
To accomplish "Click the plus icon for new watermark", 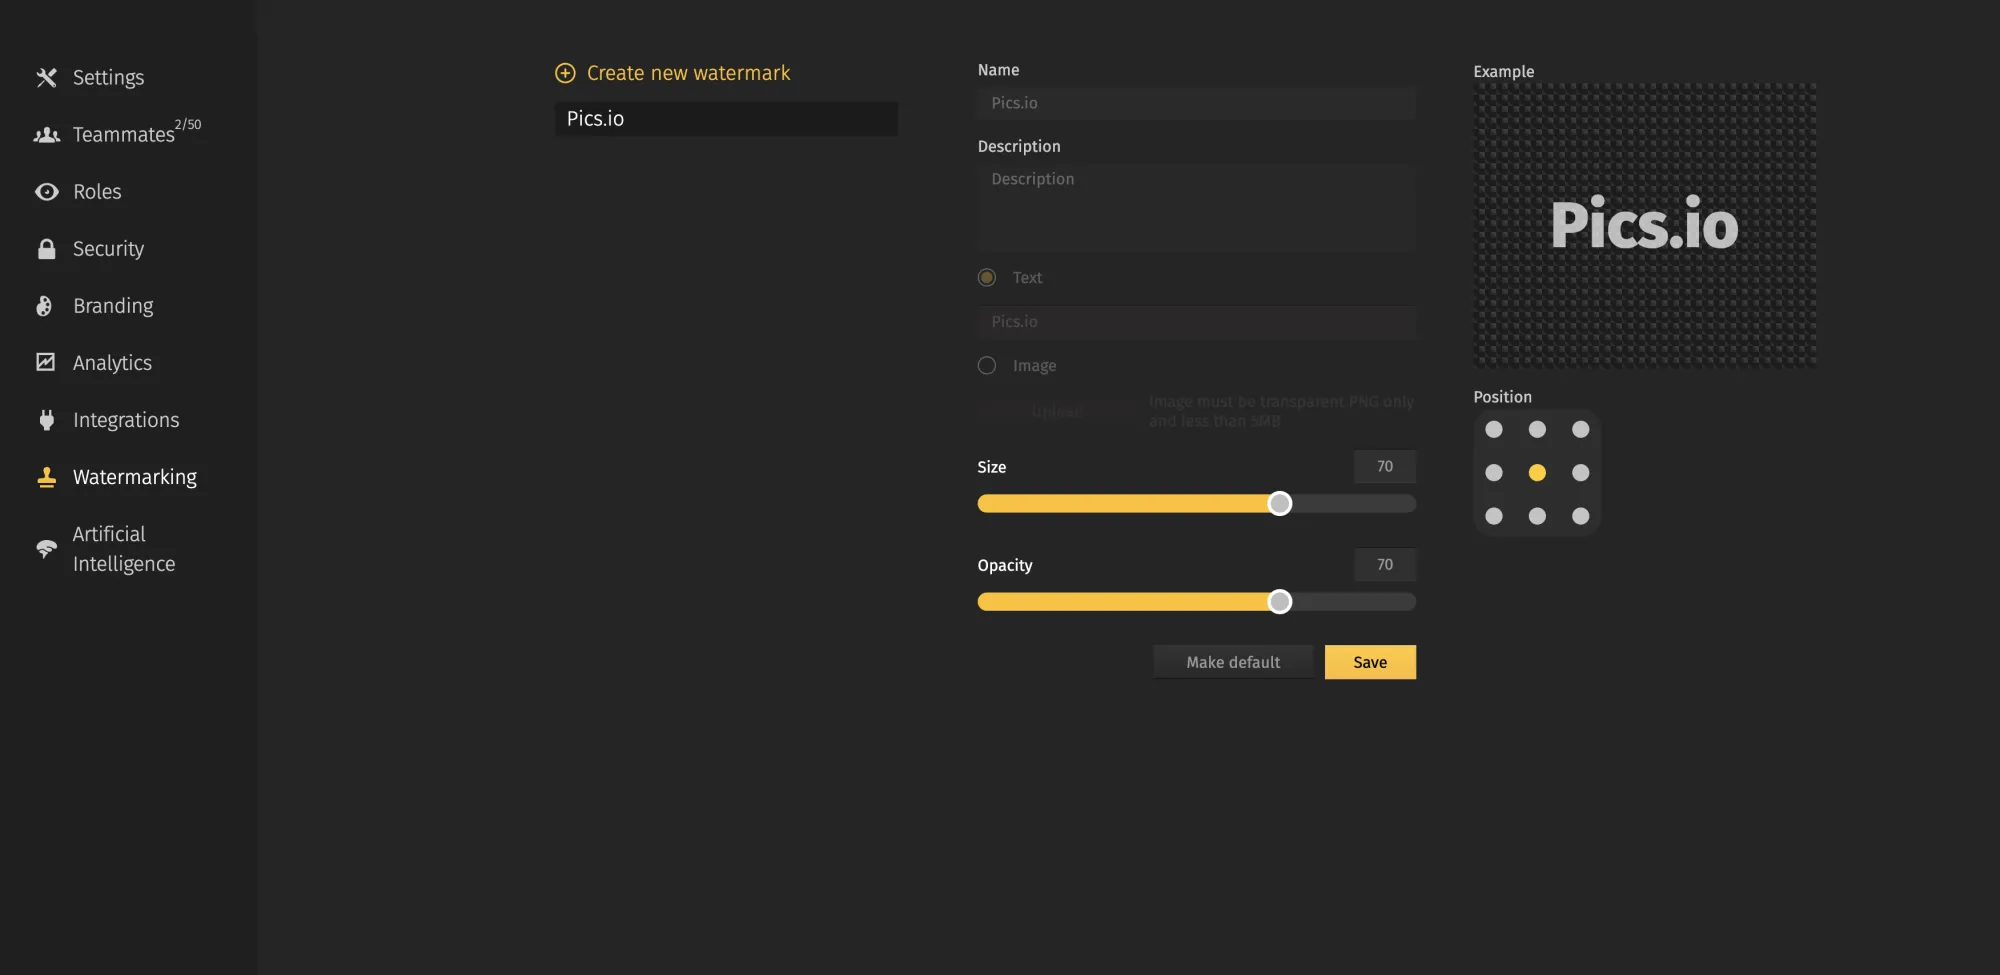I will click(565, 73).
